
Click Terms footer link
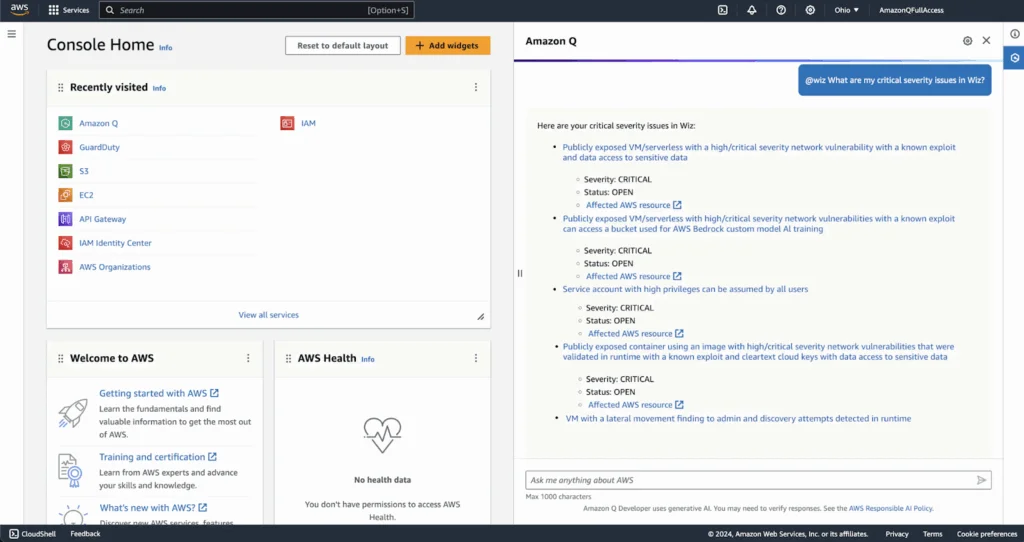(933, 534)
